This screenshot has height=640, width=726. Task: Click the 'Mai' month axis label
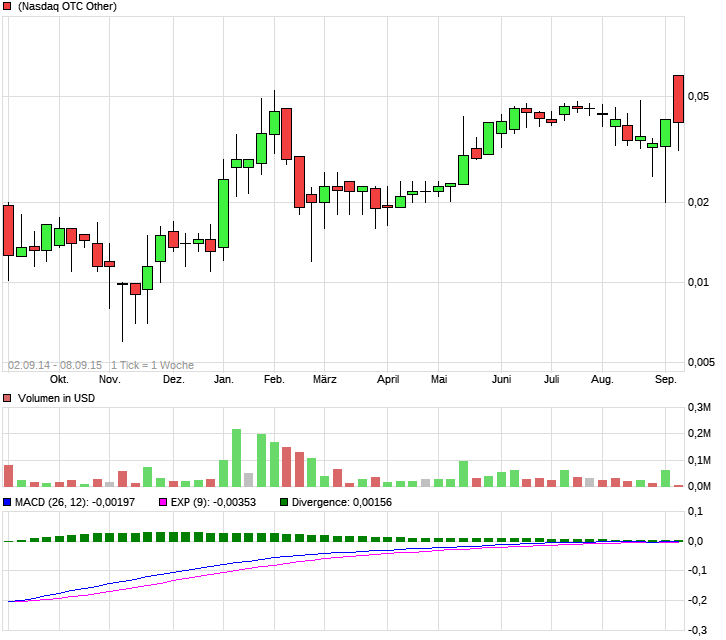click(x=439, y=380)
